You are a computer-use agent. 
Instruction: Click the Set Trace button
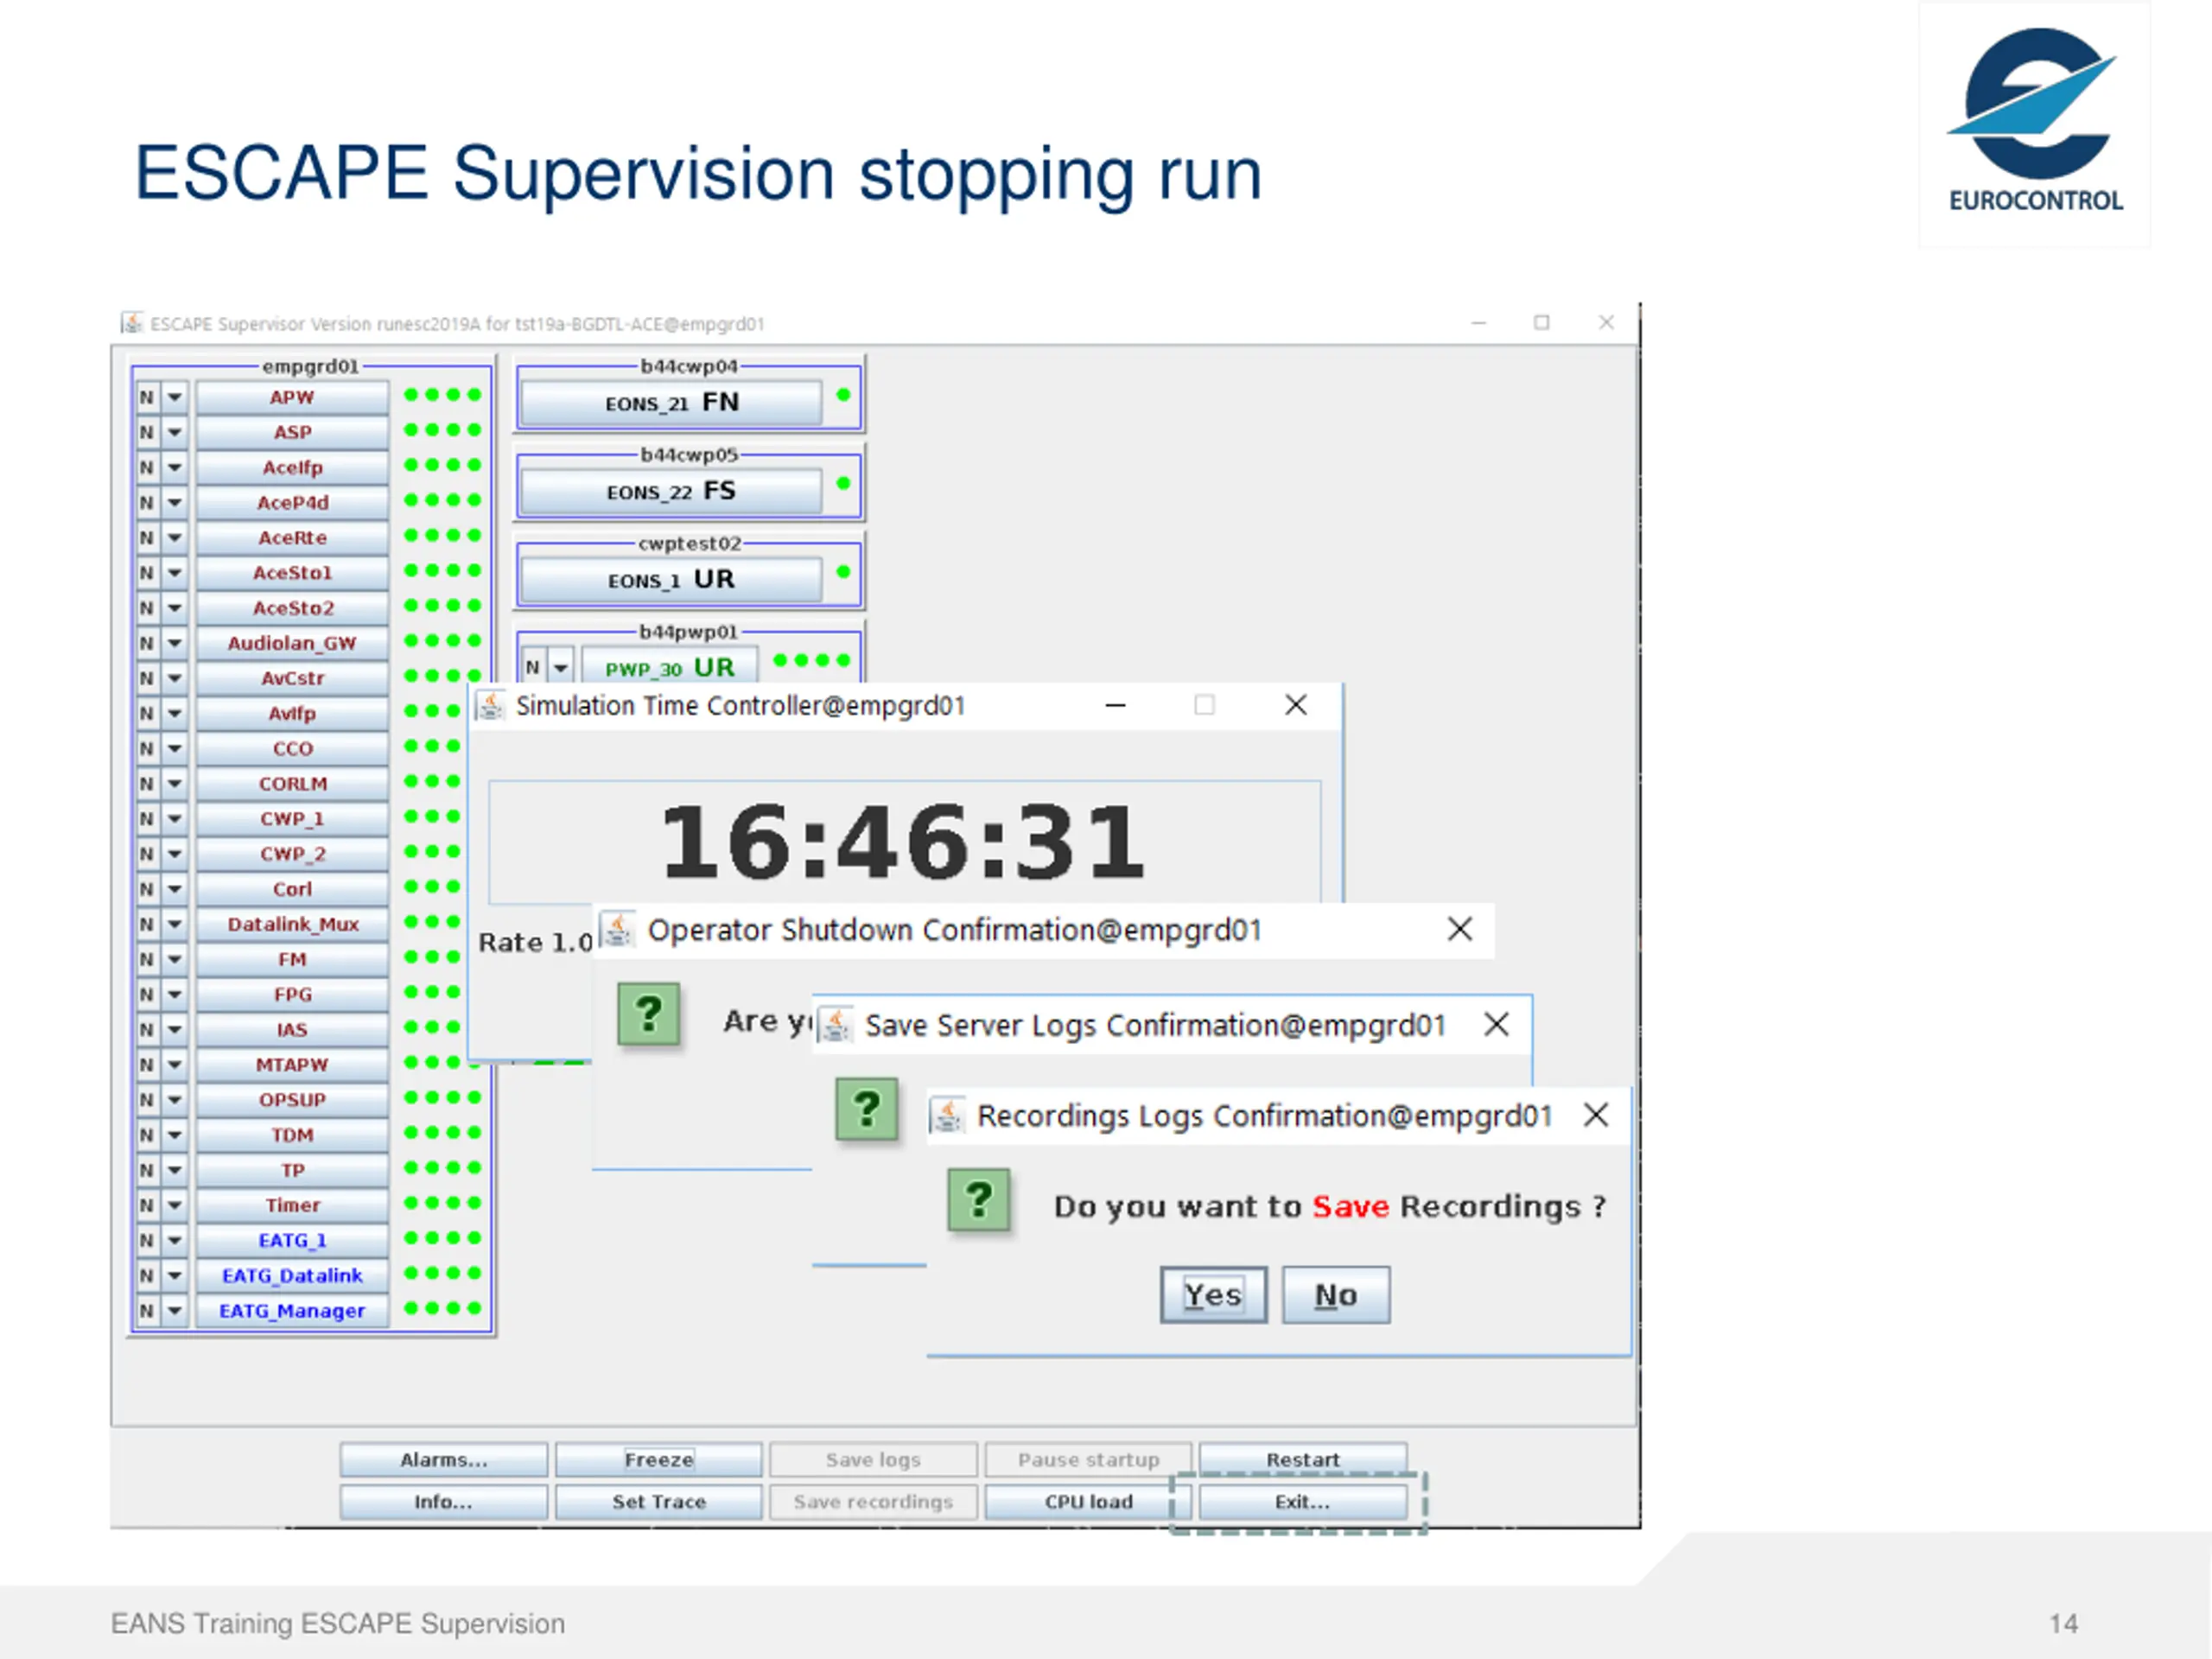tap(659, 1502)
